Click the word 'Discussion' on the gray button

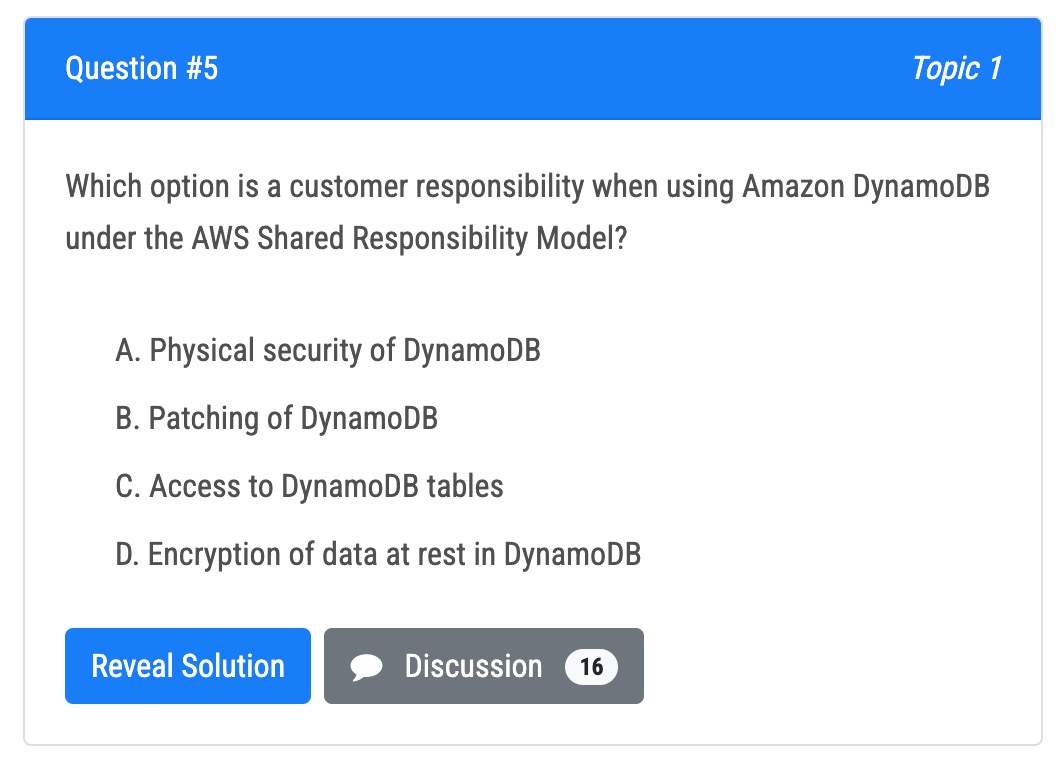click(x=473, y=666)
